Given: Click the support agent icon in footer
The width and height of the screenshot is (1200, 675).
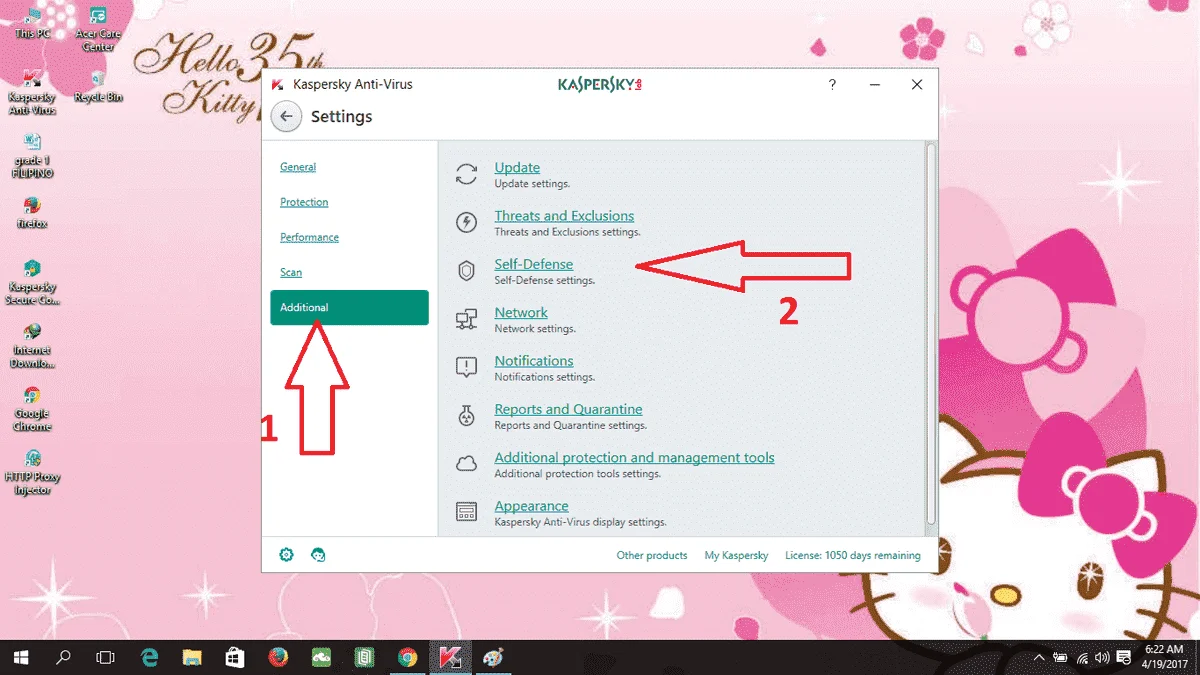Looking at the screenshot, I should click(x=319, y=555).
